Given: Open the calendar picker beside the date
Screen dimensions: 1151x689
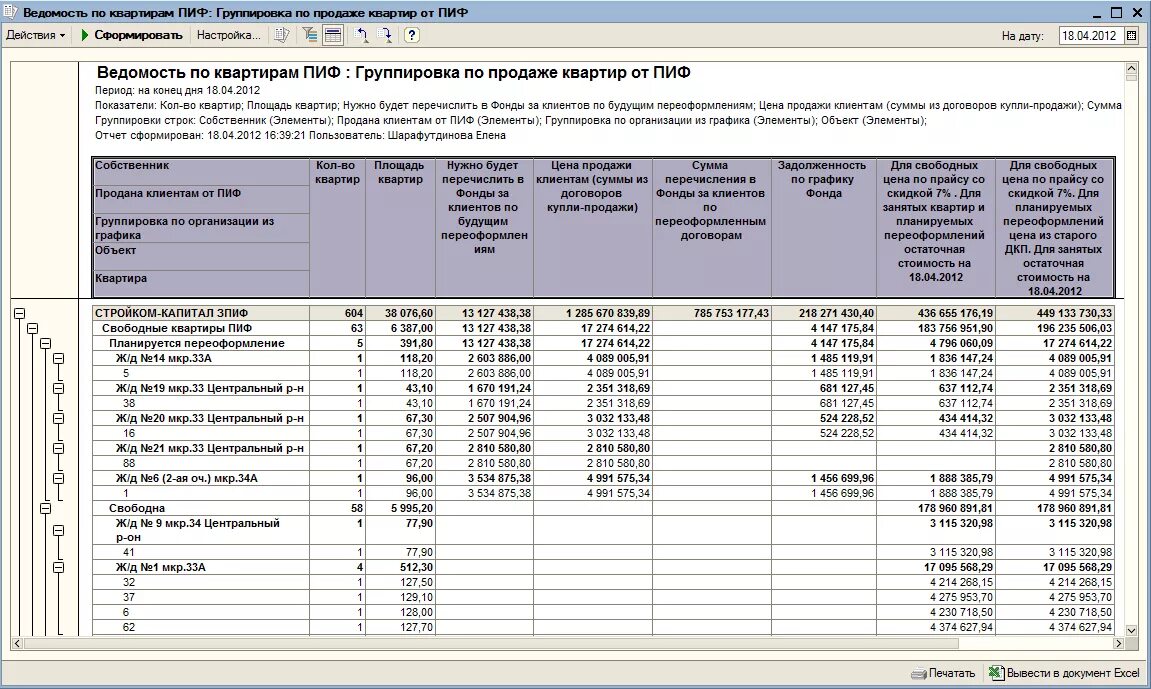Looking at the screenshot, I should tap(1132, 35).
